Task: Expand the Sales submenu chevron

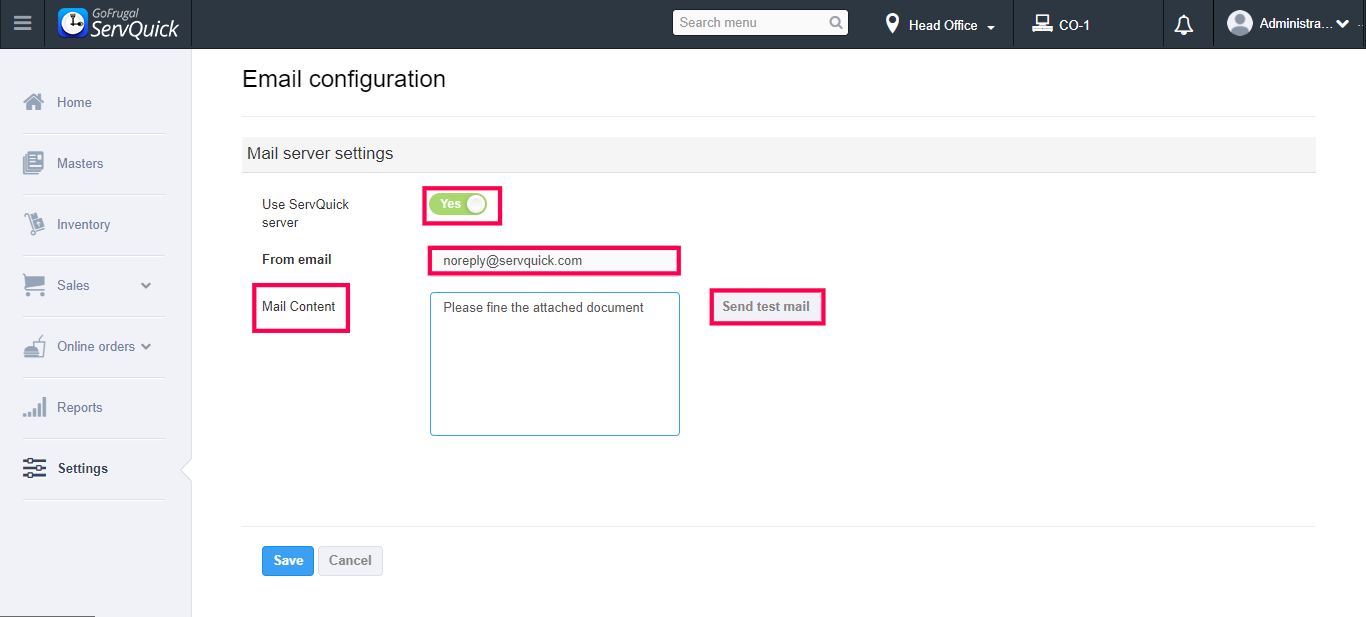Action: click(x=146, y=286)
